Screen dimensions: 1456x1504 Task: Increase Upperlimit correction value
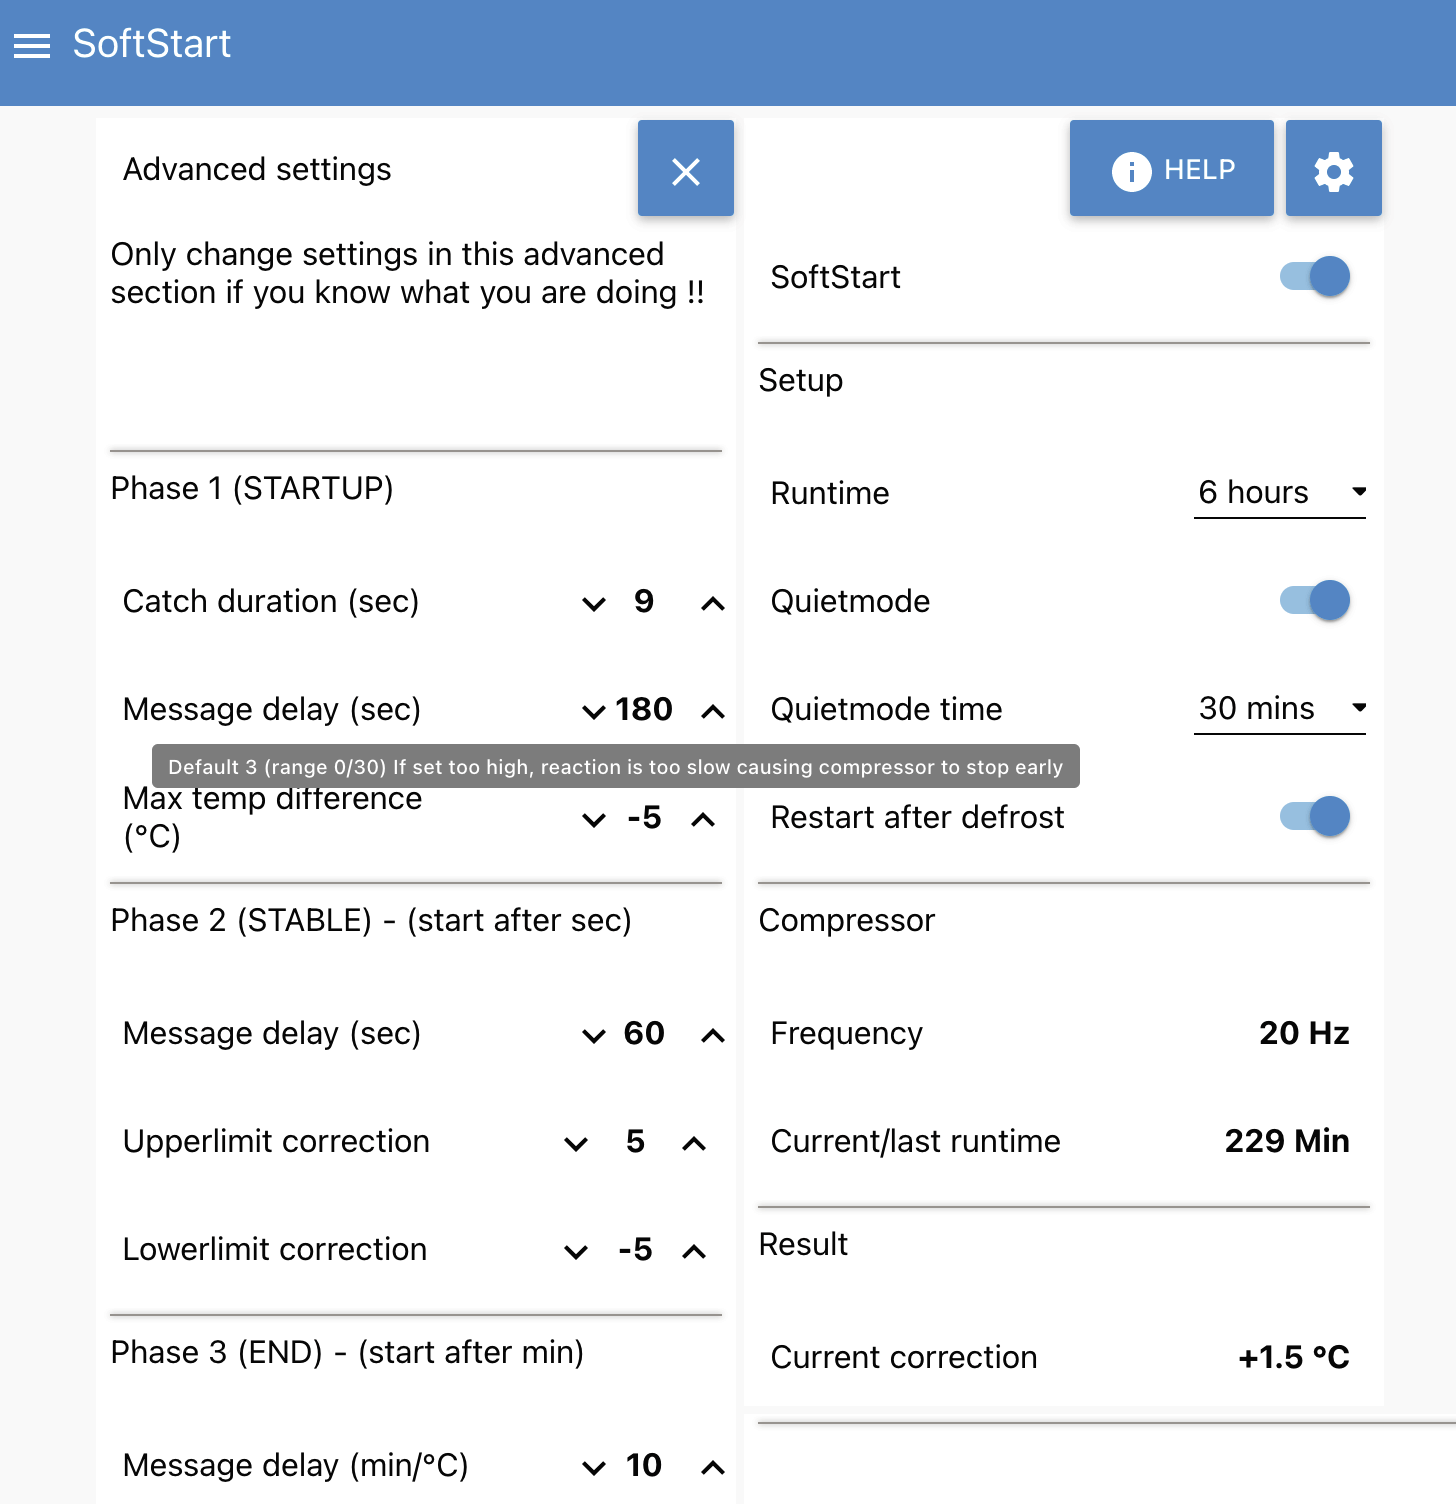pyautogui.click(x=694, y=1143)
